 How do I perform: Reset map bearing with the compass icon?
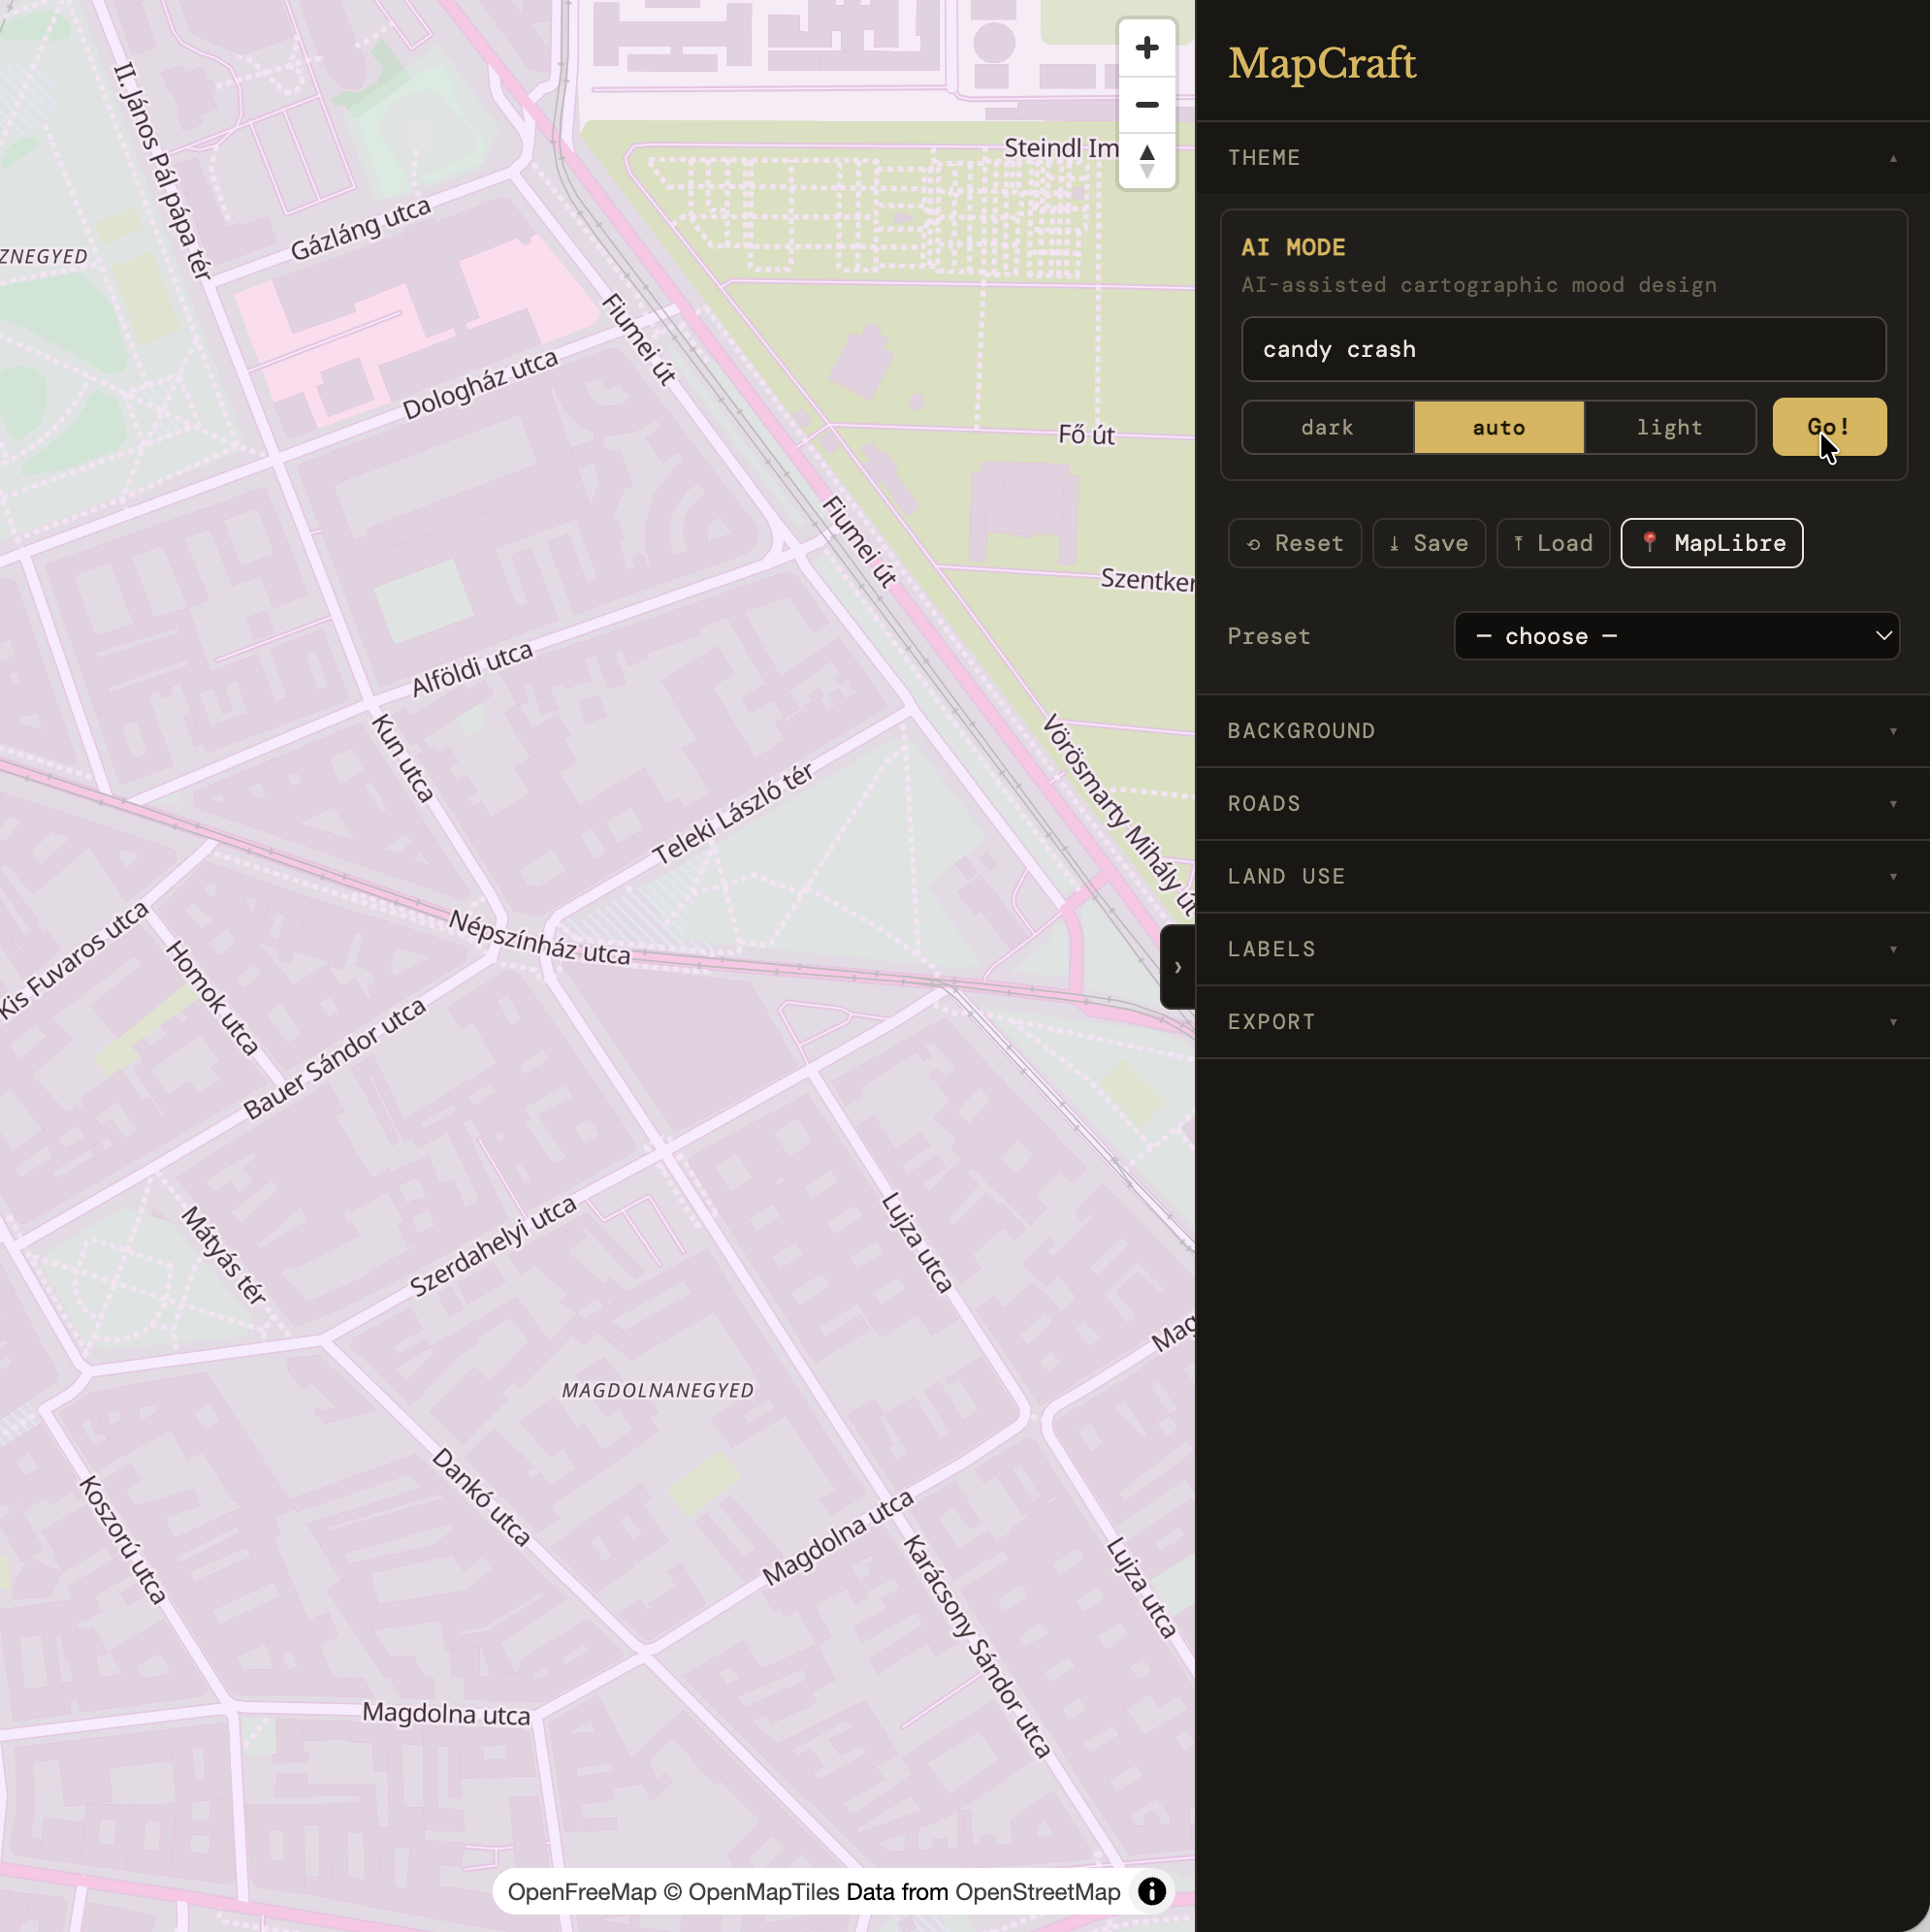tap(1147, 161)
